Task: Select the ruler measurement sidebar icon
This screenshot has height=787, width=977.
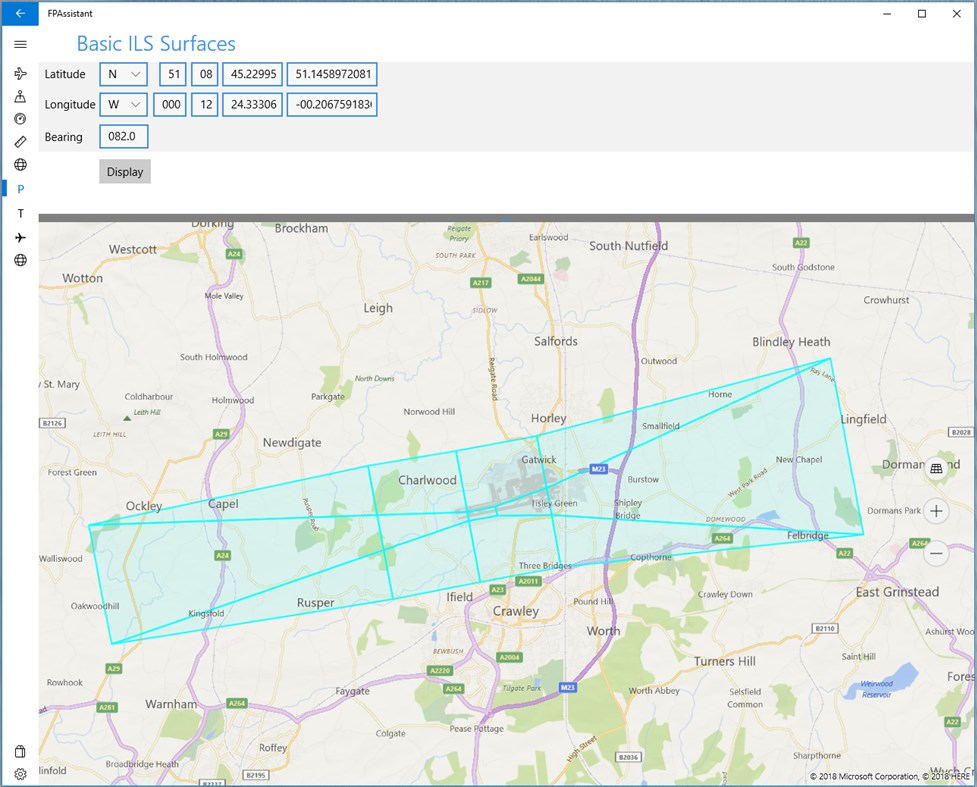Action: pyautogui.click(x=20, y=142)
